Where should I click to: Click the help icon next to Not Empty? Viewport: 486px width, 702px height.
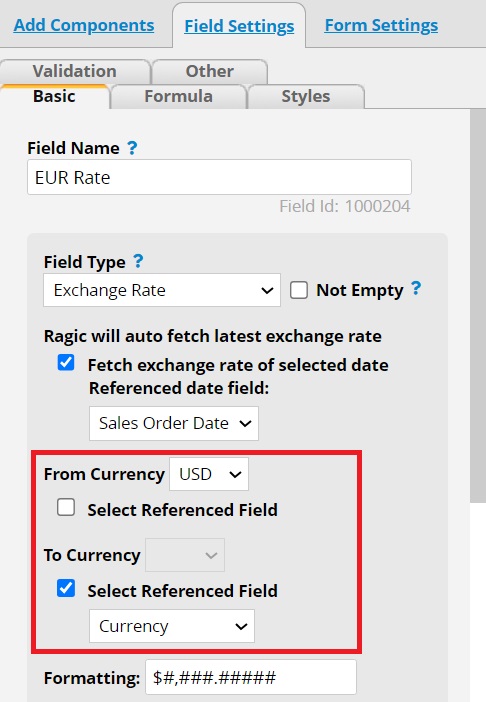416,288
